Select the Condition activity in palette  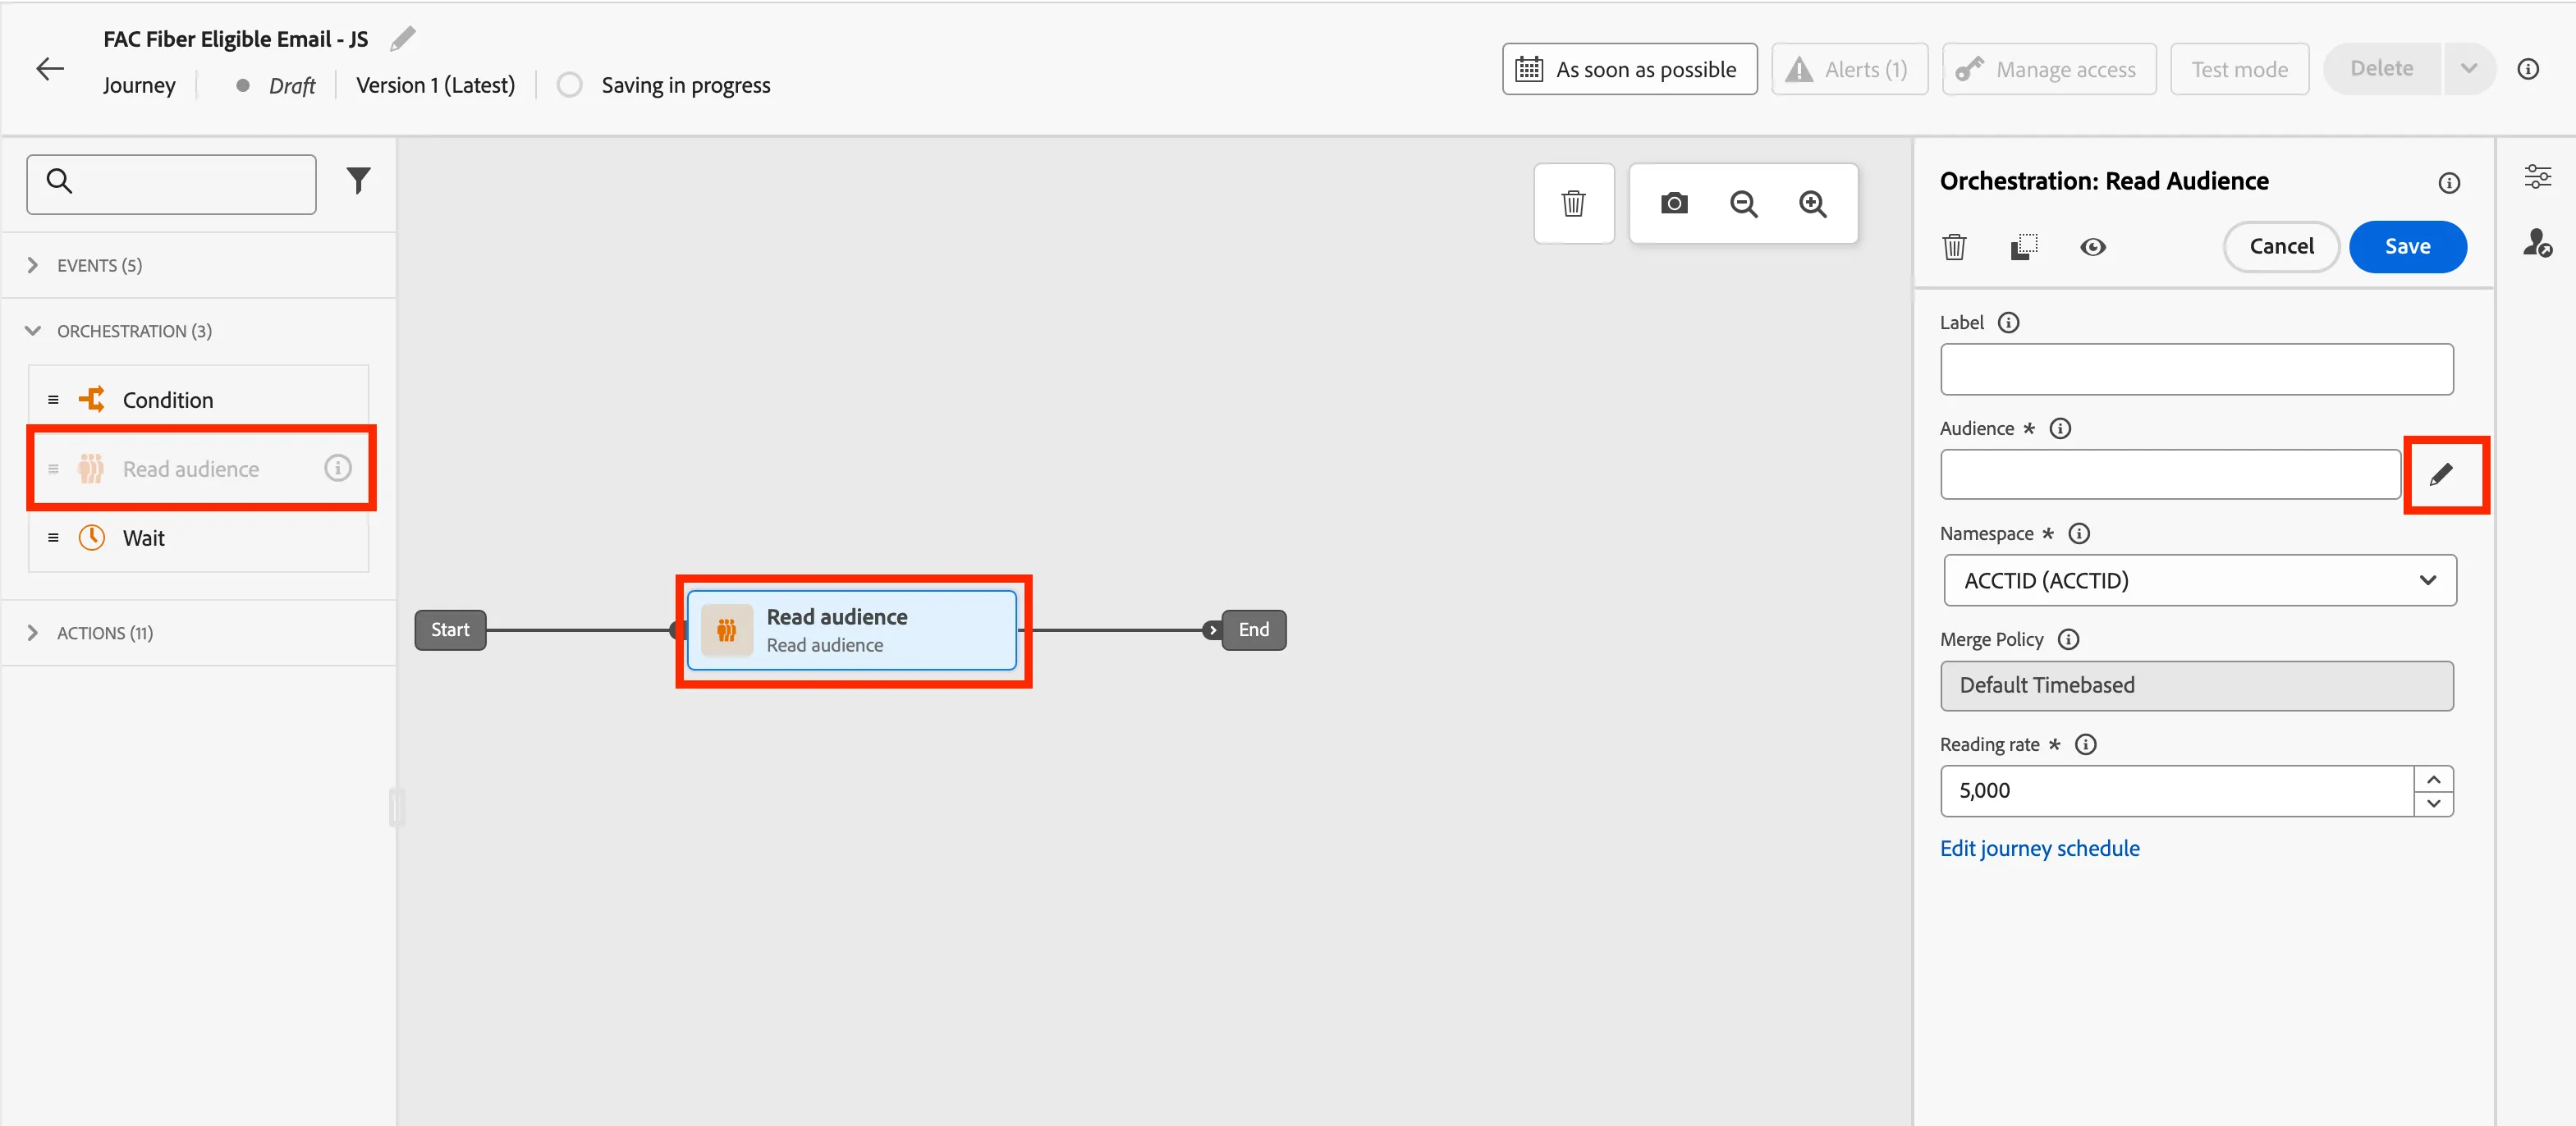pos(198,400)
